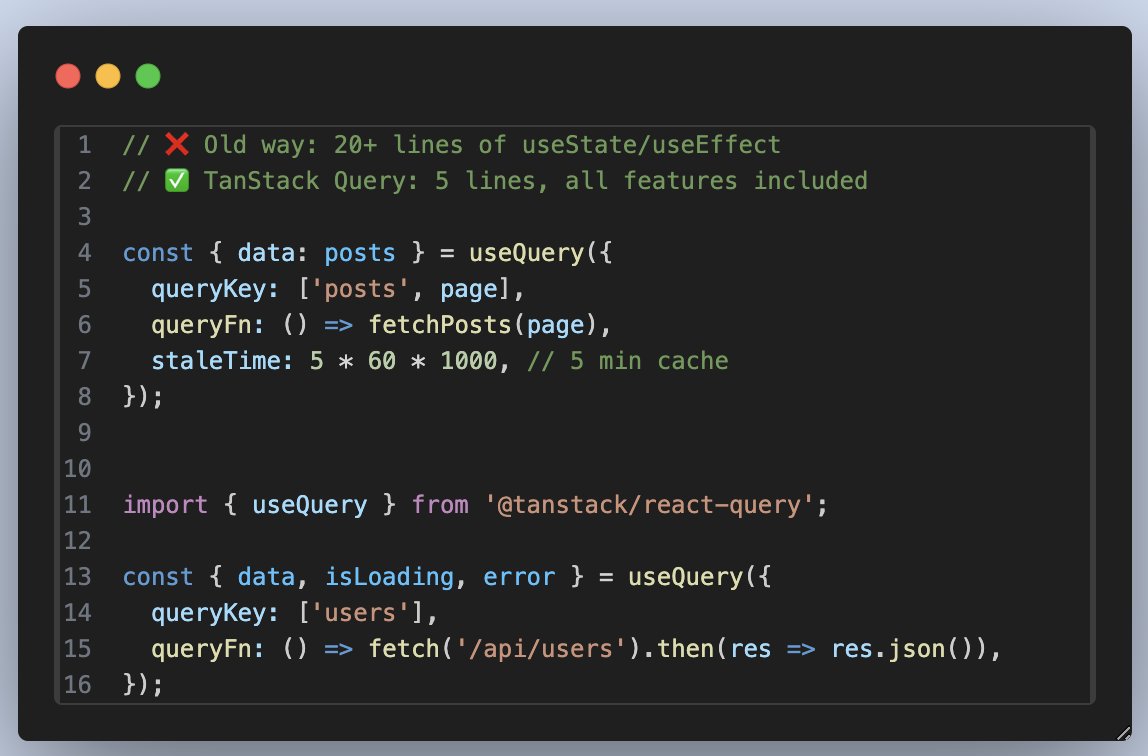1148x756 pixels.
Task: Click the 'posts' string on line 5
Action: click(359, 288)
